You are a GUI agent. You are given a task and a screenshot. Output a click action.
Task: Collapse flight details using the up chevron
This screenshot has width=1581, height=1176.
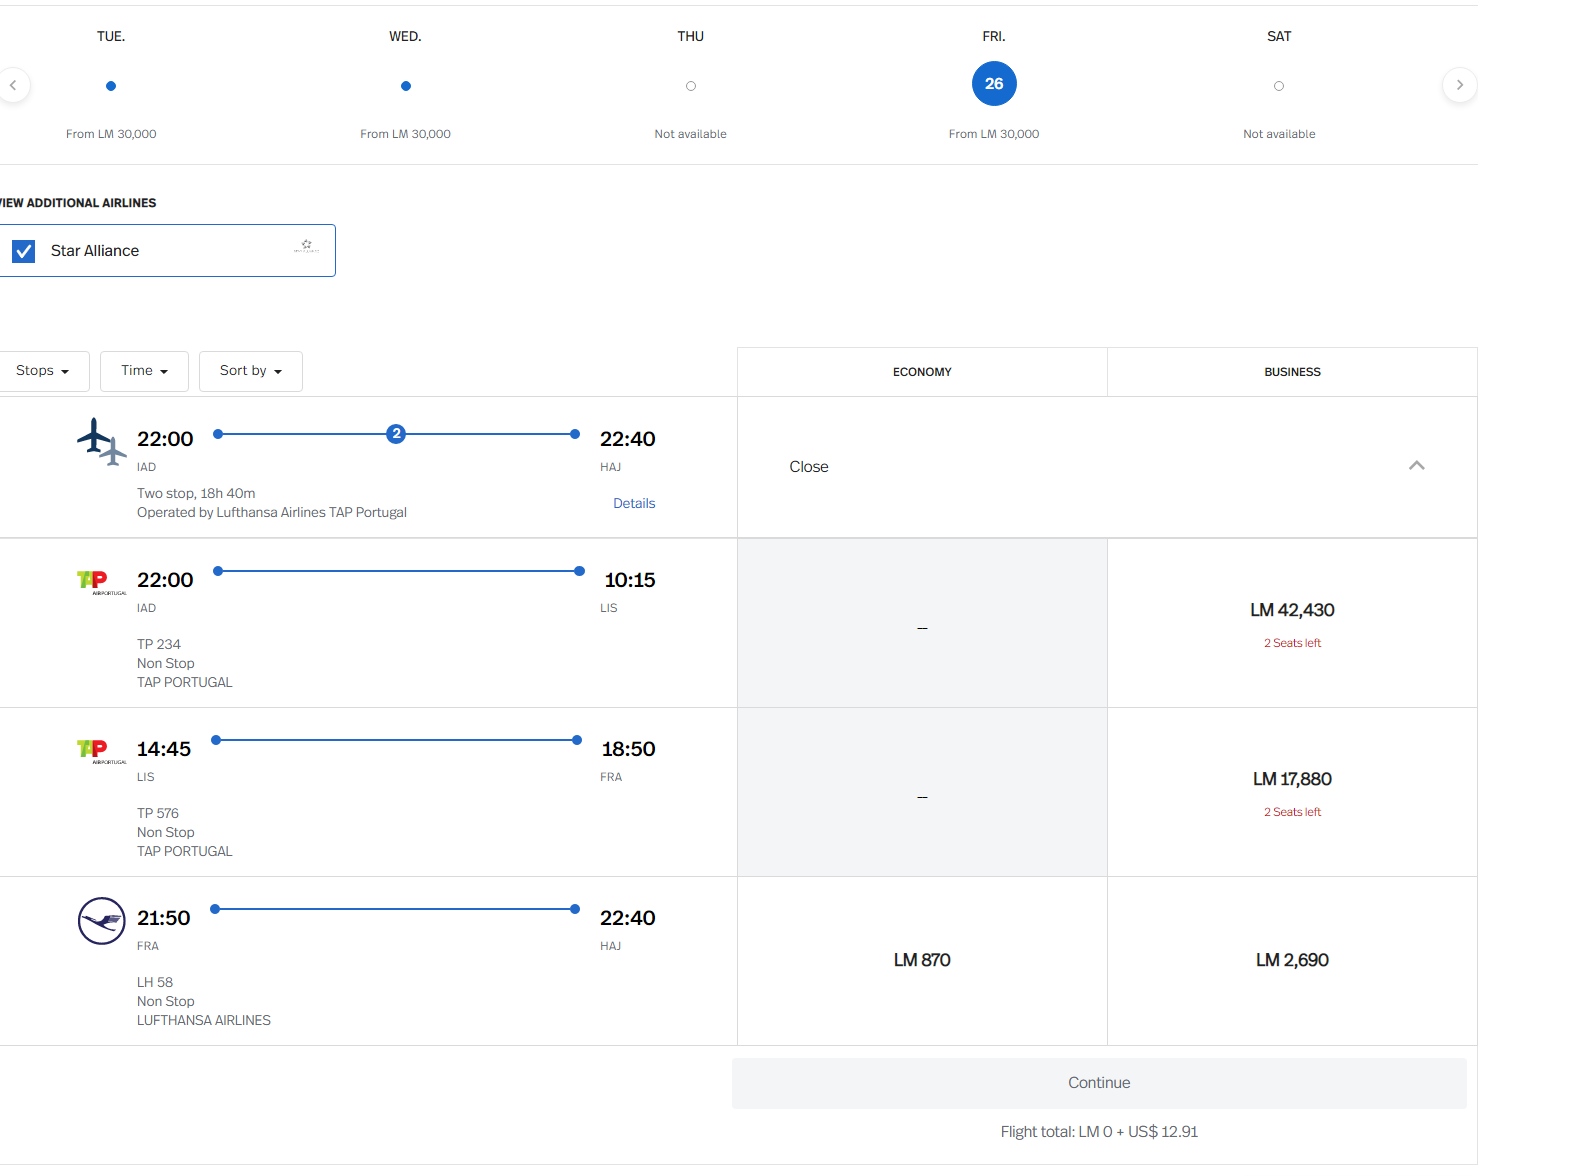1416,466
